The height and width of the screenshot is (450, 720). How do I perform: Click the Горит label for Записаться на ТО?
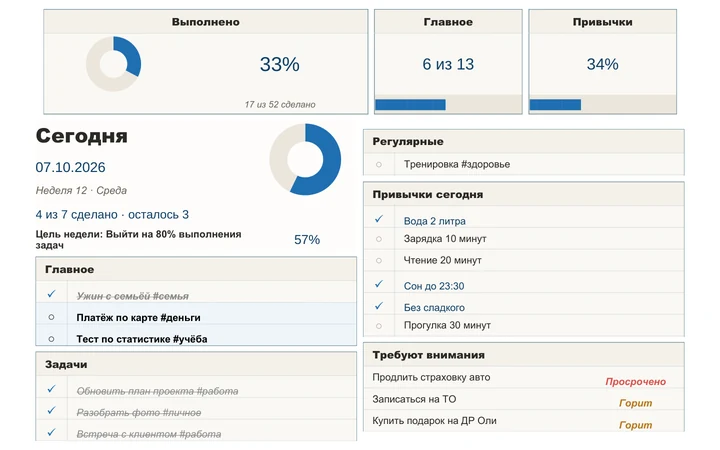(636, 403)
